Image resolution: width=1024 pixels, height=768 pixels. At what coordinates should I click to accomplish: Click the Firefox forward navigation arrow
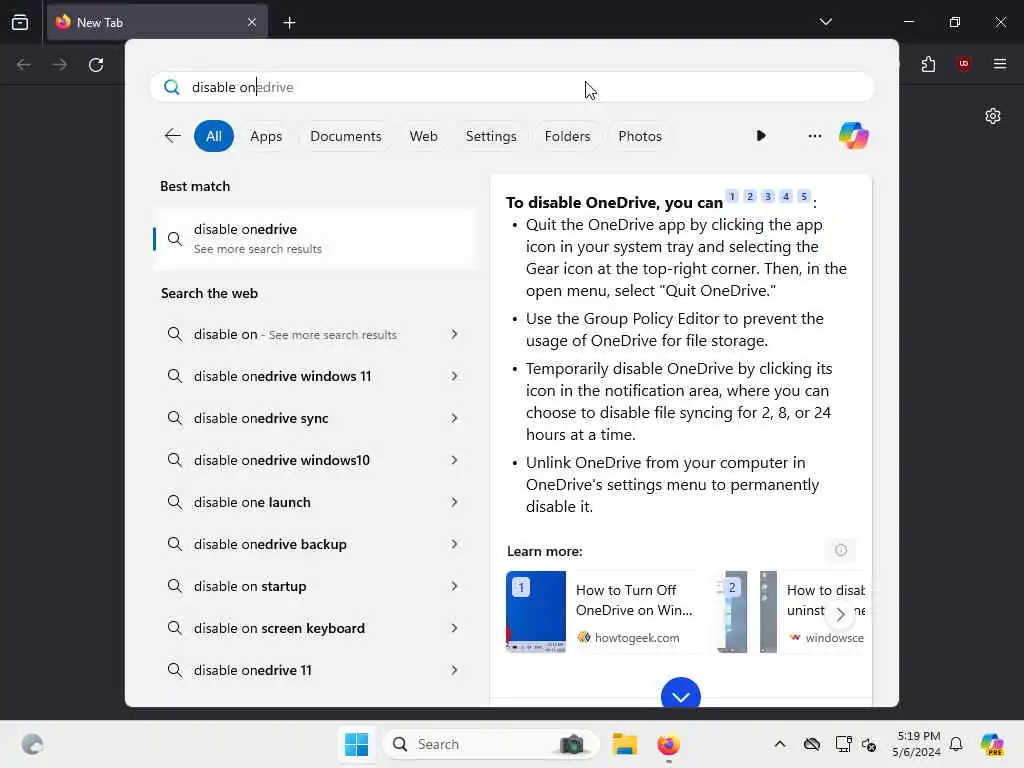tap(59, 65)
